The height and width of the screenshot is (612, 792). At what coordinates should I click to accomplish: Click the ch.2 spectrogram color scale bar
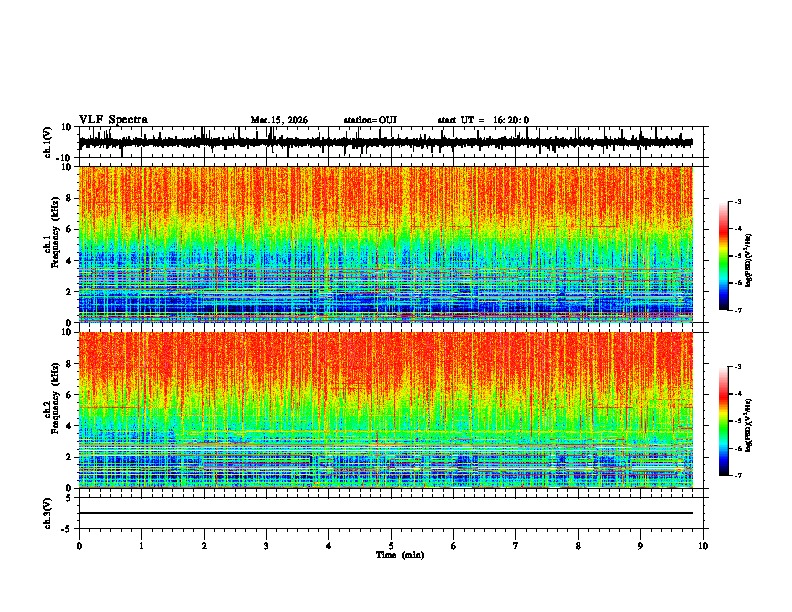point(724,421)
